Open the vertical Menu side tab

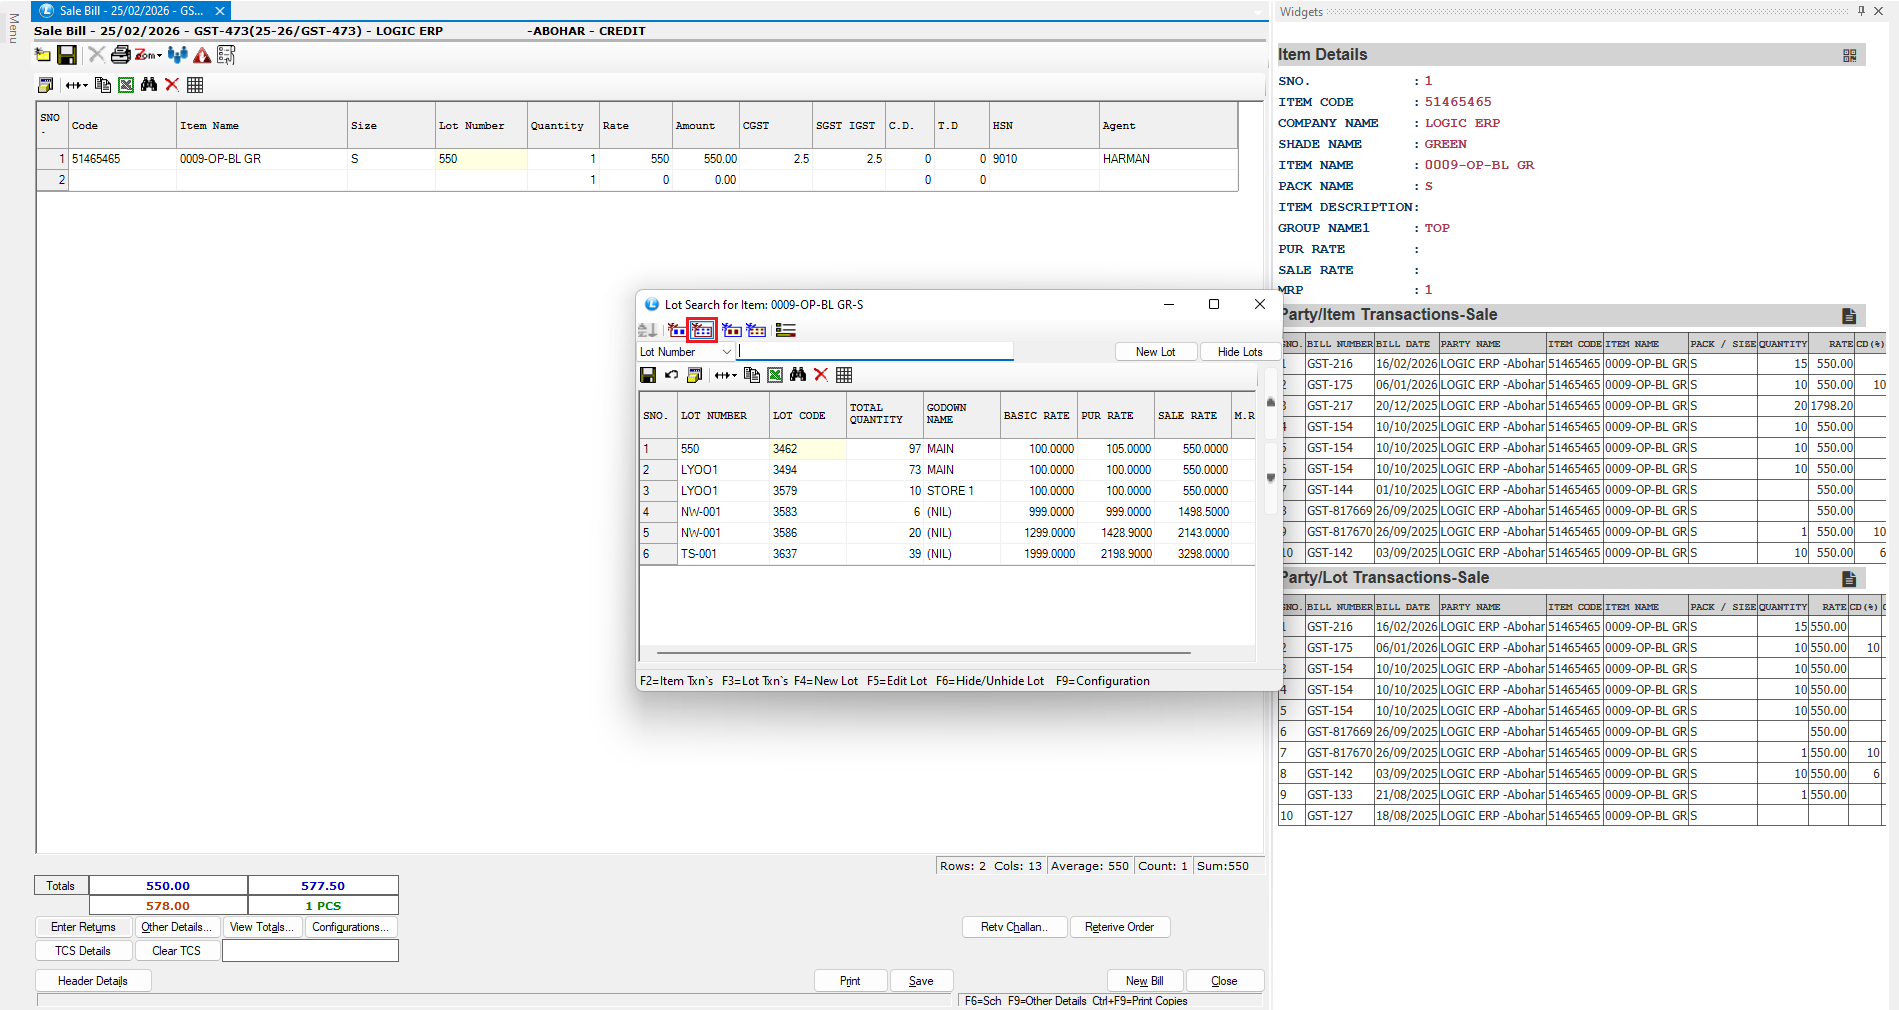(x=13, y=28)
